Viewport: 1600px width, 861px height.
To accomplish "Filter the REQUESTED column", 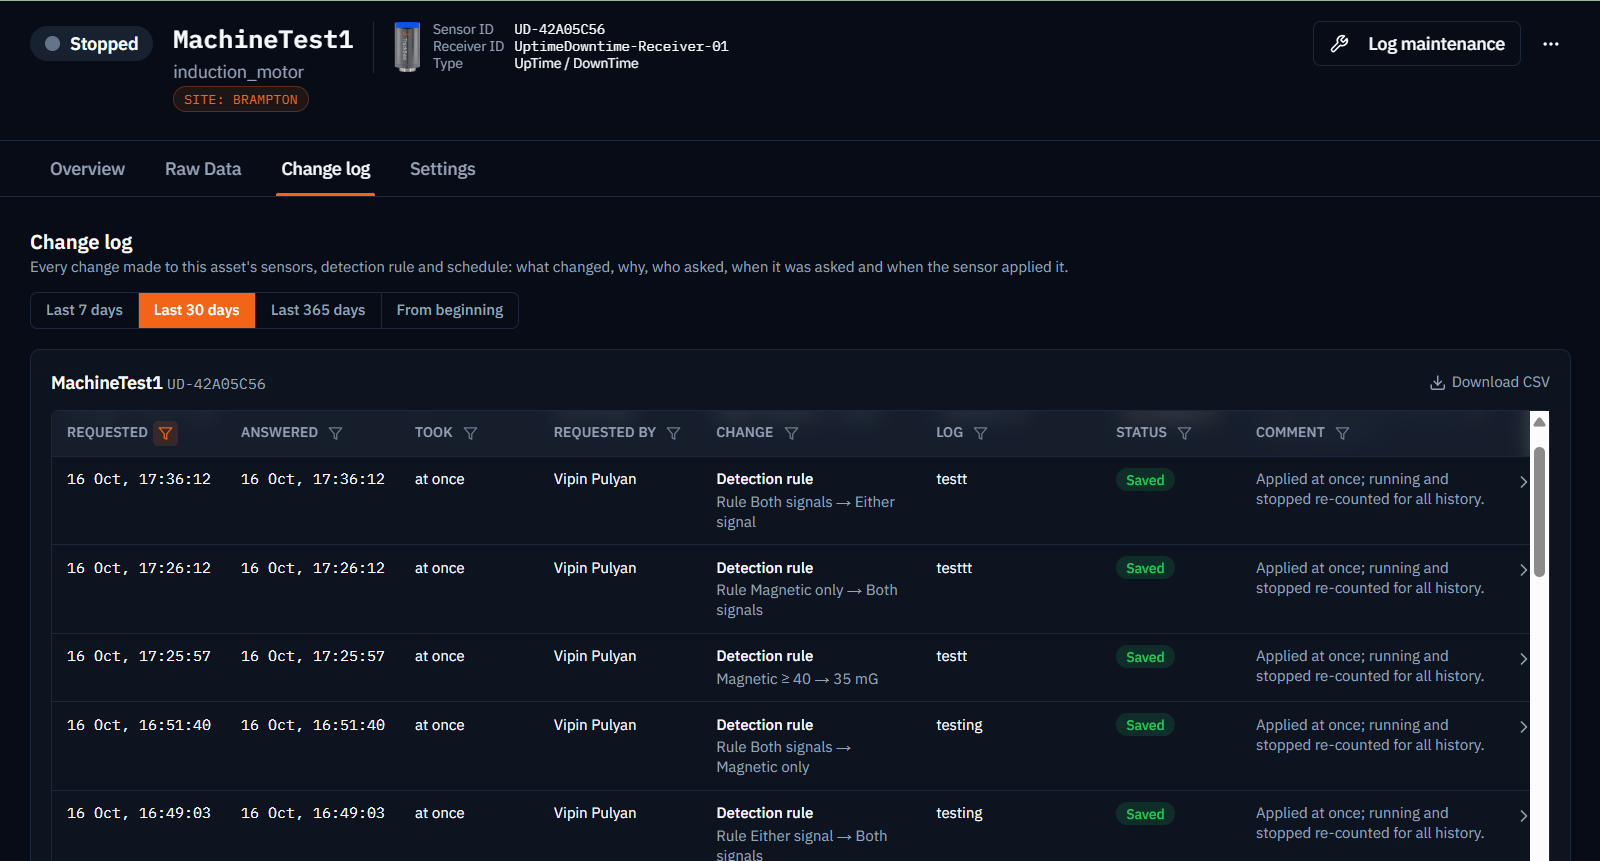I will pyautogui.click(x=166, y=433).
